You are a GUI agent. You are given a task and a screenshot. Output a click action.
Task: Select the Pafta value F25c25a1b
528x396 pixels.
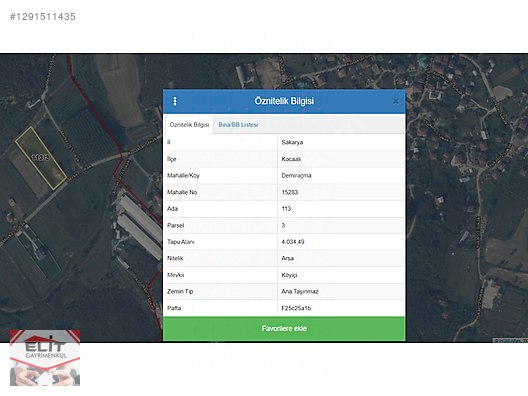click(x=296, y=308)
